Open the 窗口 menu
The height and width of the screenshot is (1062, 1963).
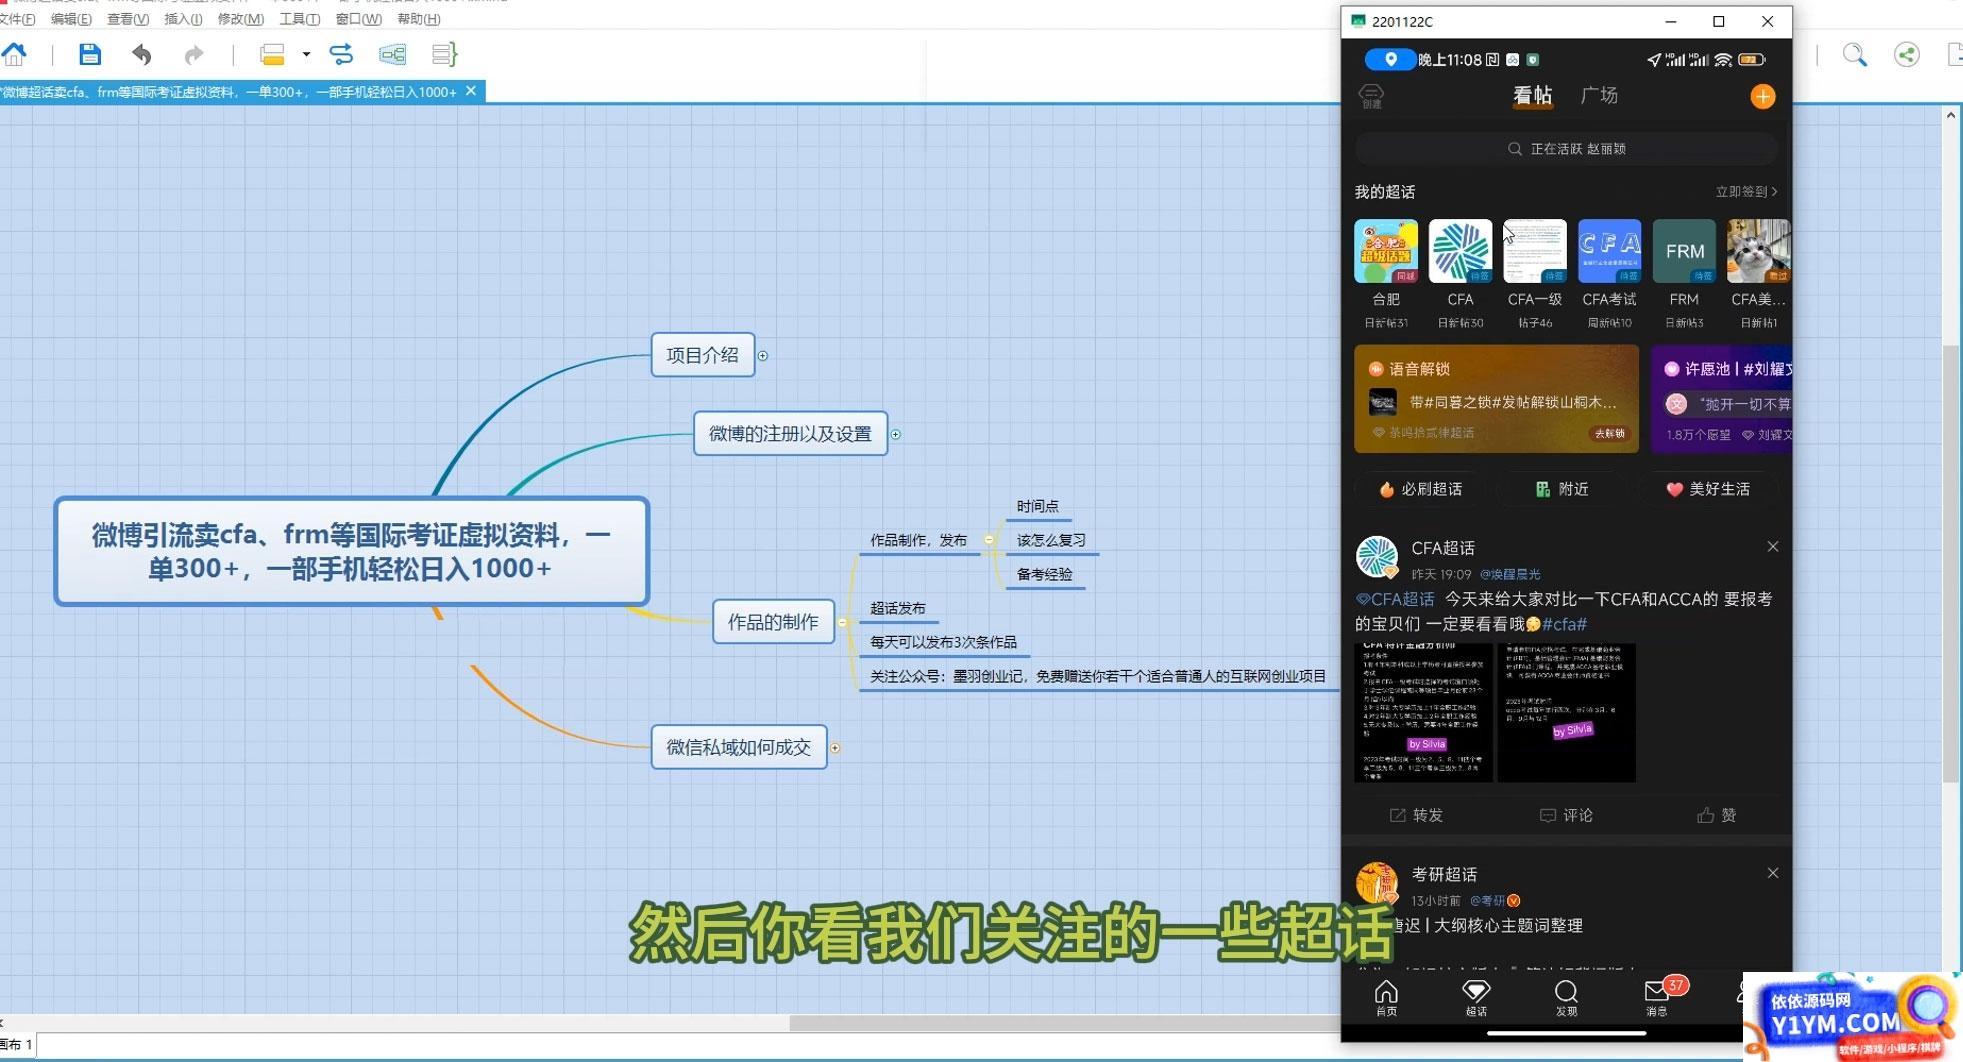click(359, 19)
